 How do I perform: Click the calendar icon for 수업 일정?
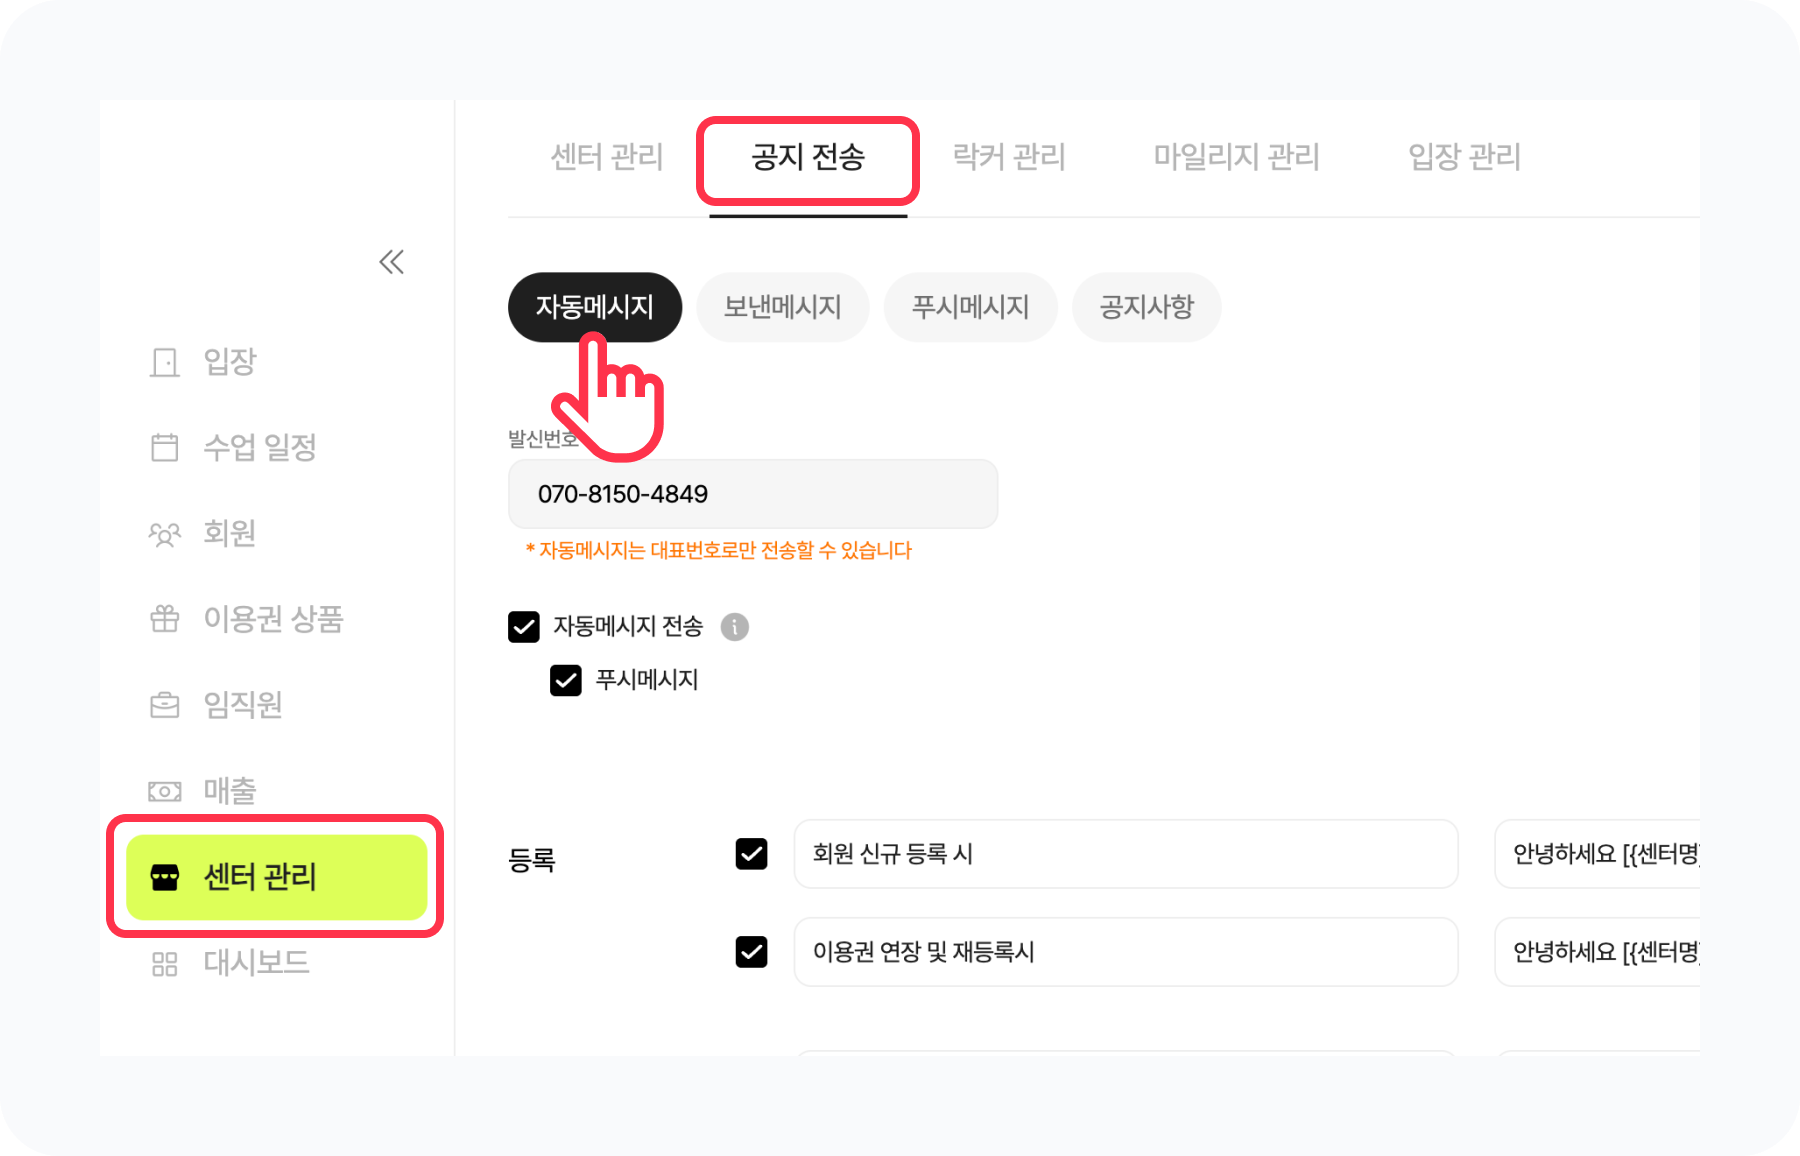(165, 447)
